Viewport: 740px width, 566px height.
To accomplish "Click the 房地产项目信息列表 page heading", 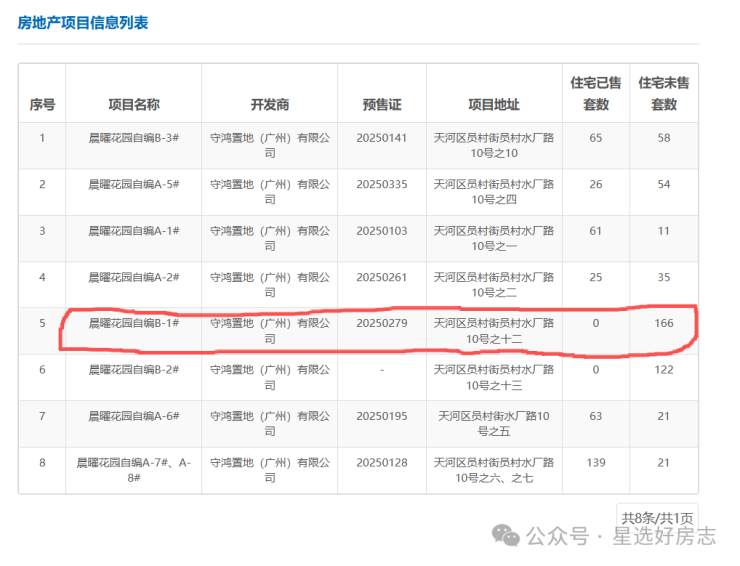I will (x=83, y=22).
